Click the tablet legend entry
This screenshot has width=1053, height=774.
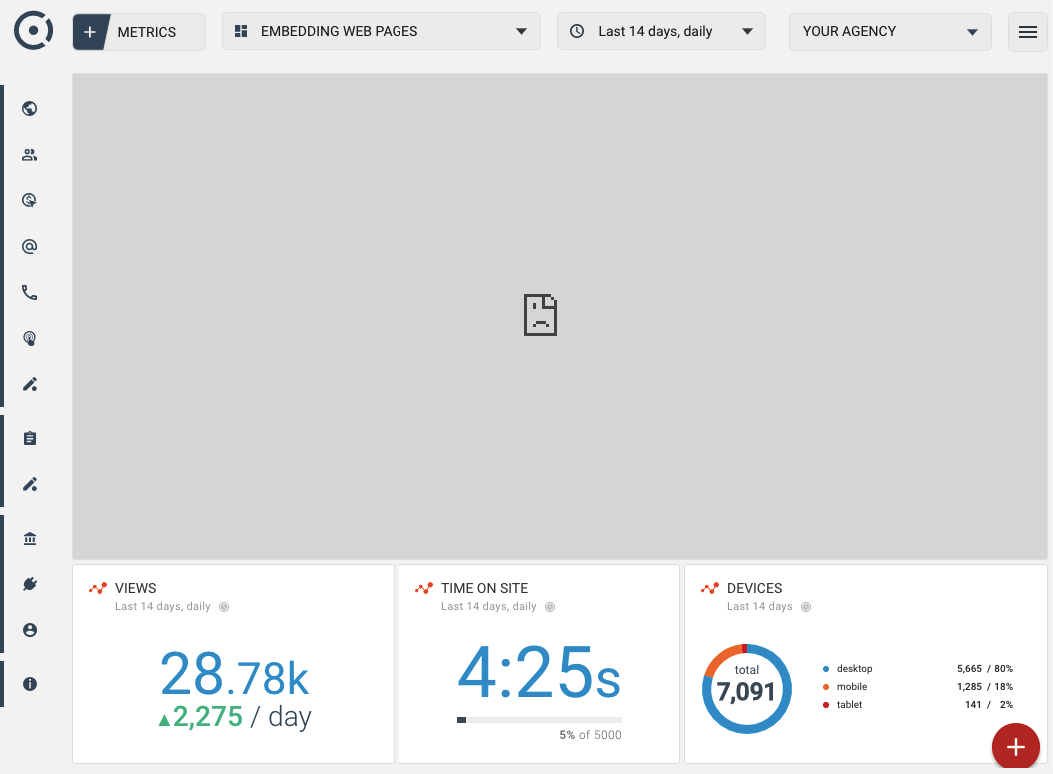pyautogui.click(x=849, y=705)
